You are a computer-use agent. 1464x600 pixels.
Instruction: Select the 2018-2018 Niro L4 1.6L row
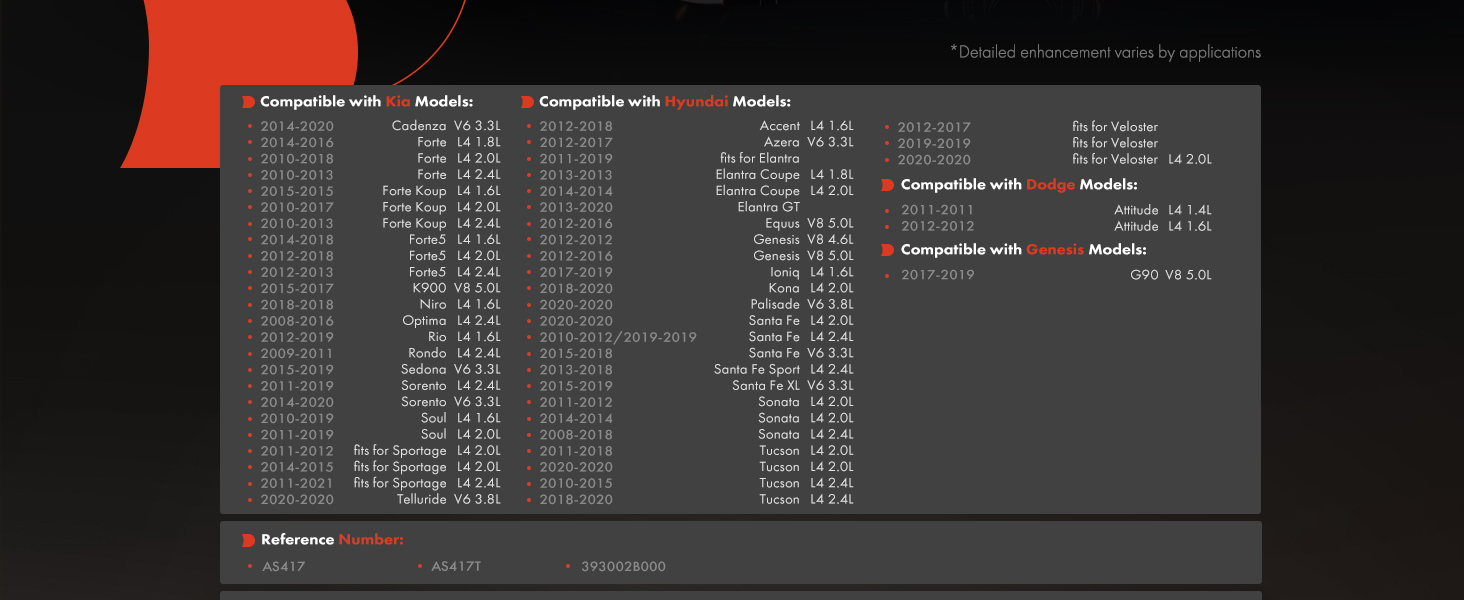click(374, 304)
